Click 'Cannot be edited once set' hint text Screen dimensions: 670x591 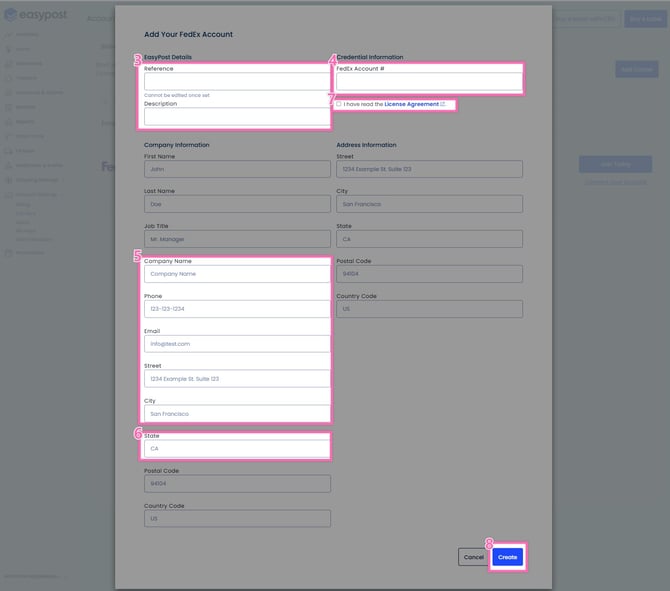click(177, 95)
